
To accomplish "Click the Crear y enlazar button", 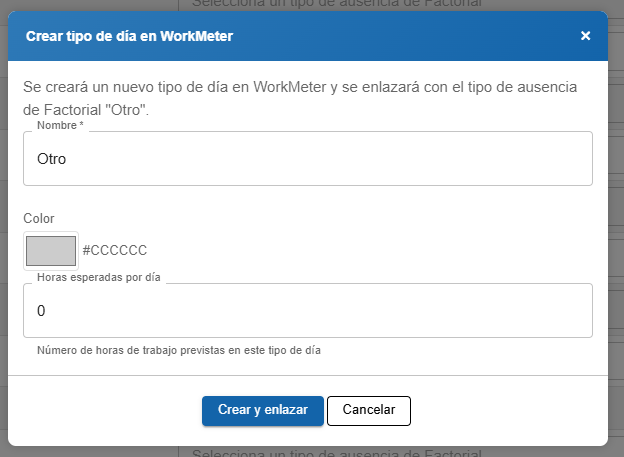I will (263, 410).
